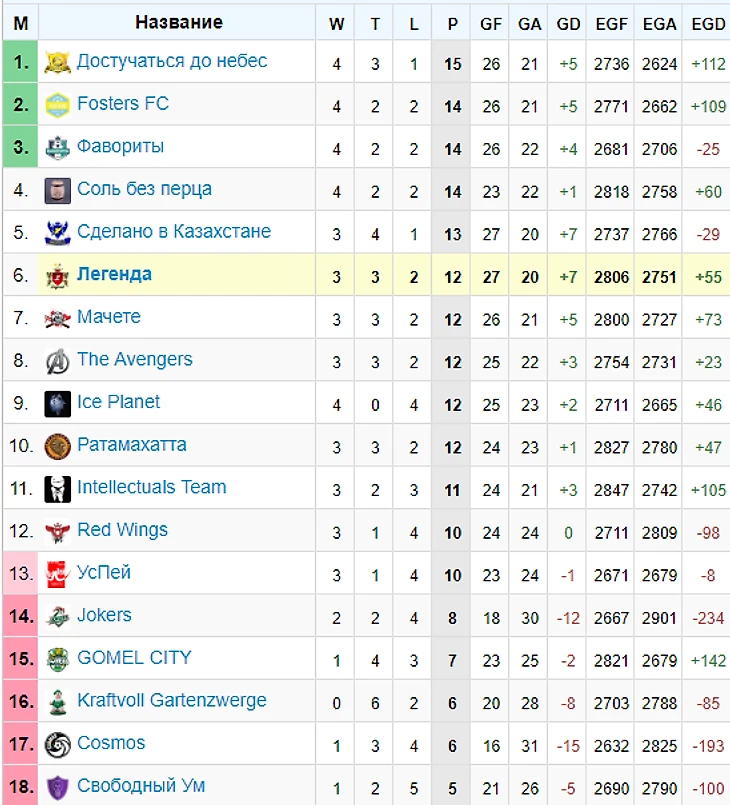Screen dimensions: 730x805
Task: Click the Легенда team crest icon
Action: click(x=57, y=276)
